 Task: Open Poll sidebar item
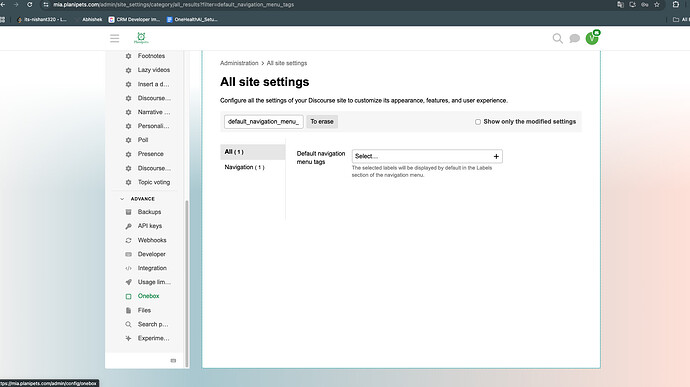(143, 140)
